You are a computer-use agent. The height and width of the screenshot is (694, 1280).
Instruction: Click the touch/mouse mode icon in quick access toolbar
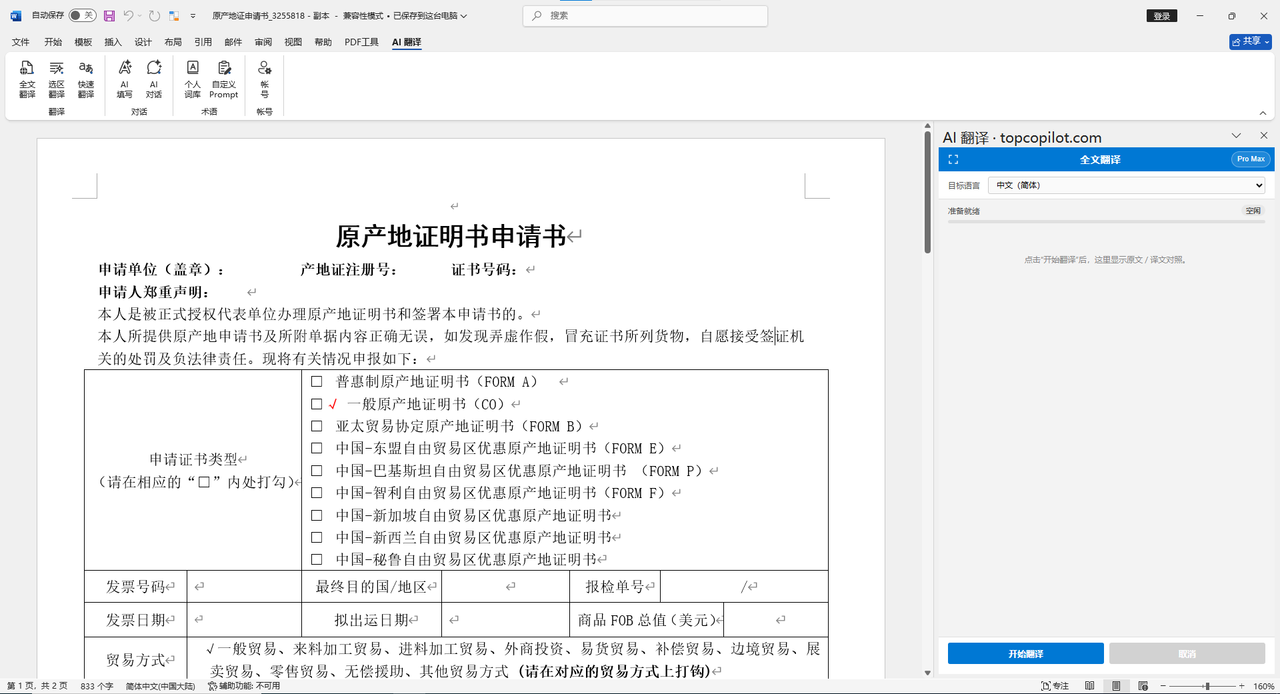coord(175,16)
